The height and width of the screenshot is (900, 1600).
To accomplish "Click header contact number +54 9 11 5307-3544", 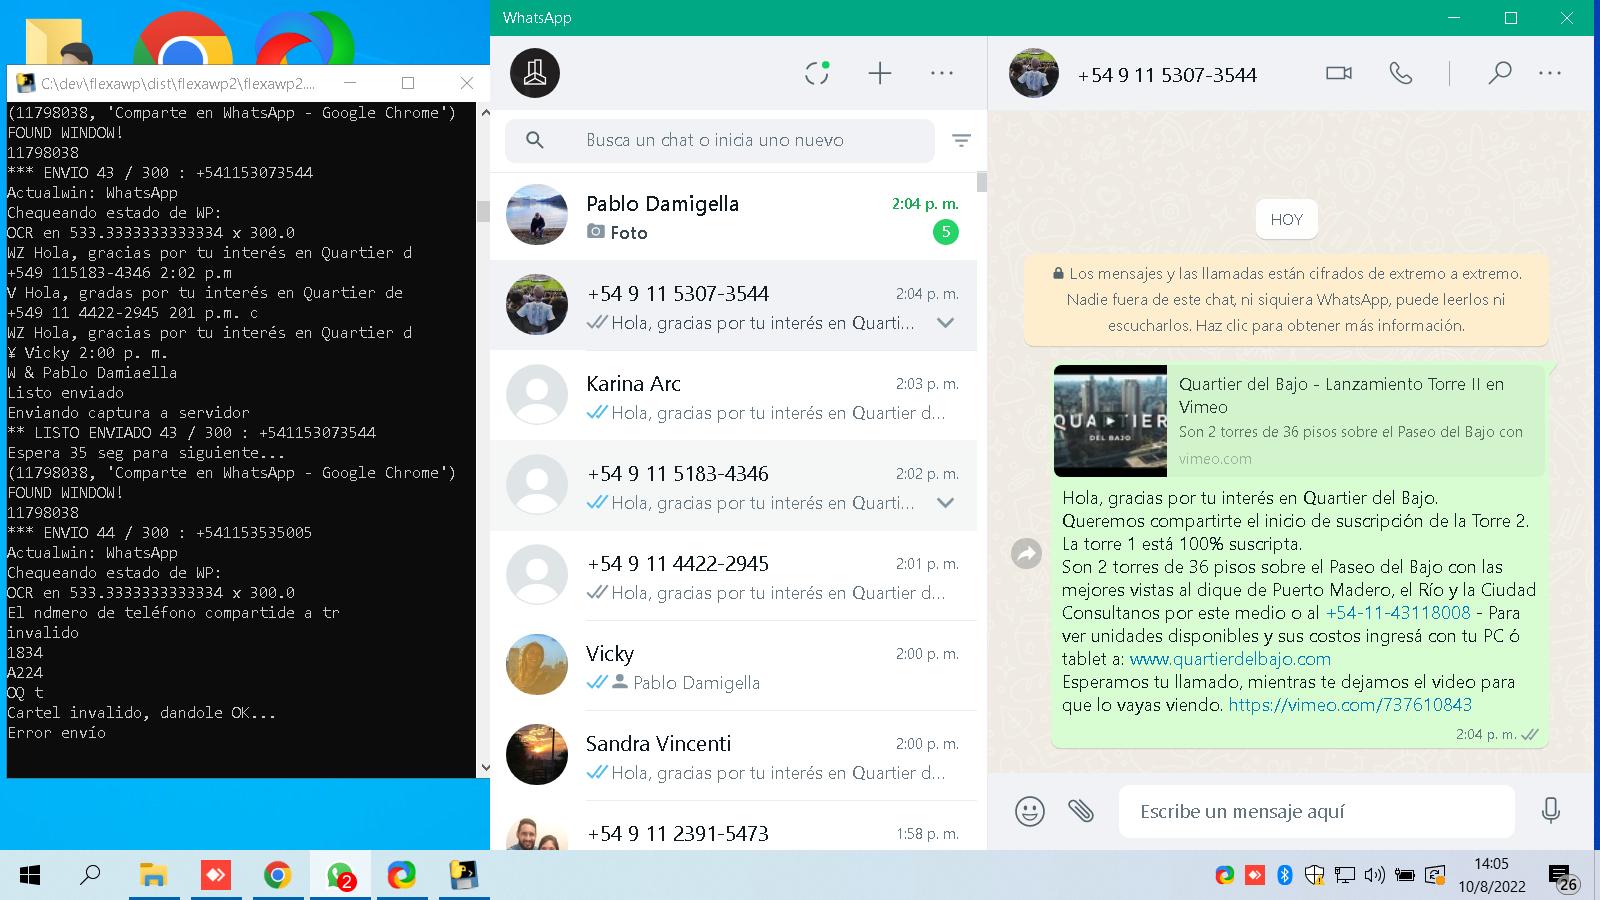I will click(1167, 75).
